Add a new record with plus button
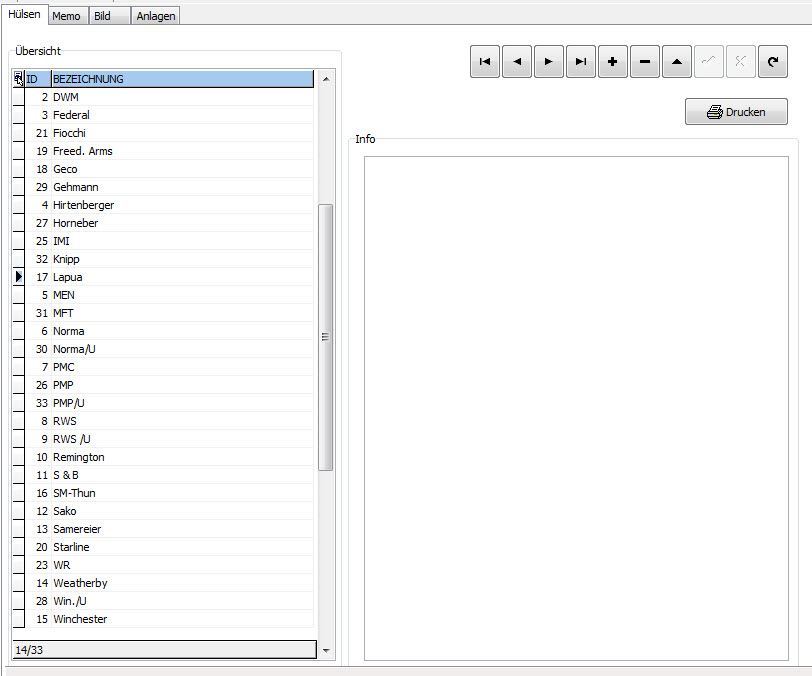The height and width of the screenshot is (676, 812). [613, 62]
